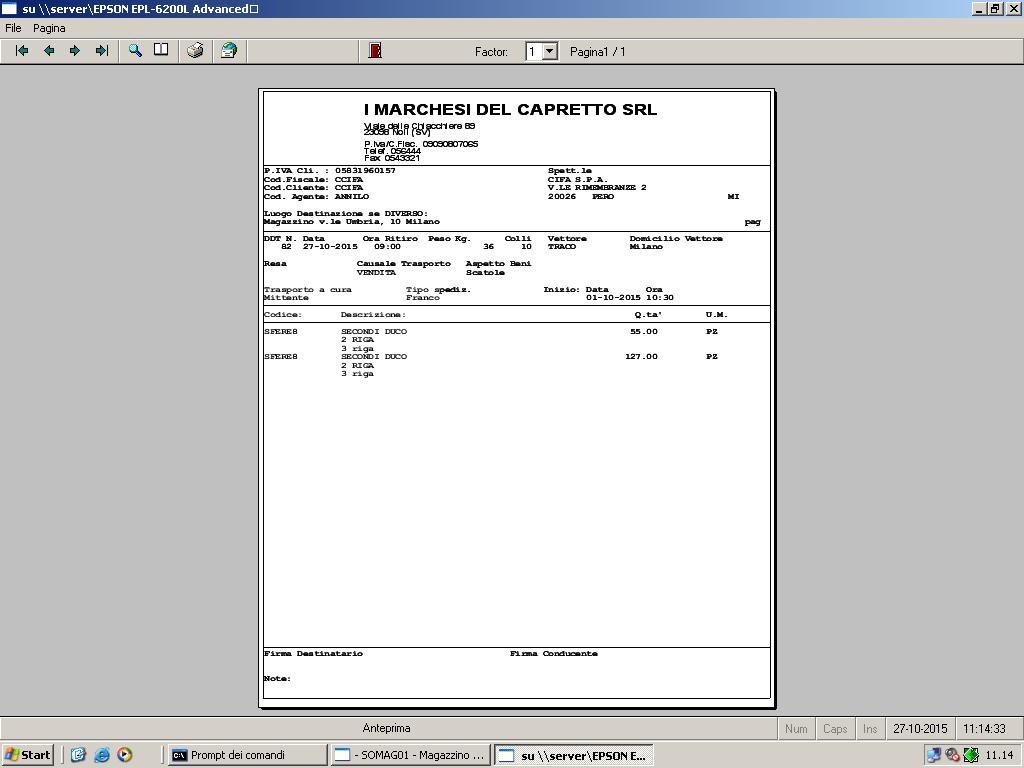
Task: Click the 'Note:' label on the document
Action: [x=277, y=679]
